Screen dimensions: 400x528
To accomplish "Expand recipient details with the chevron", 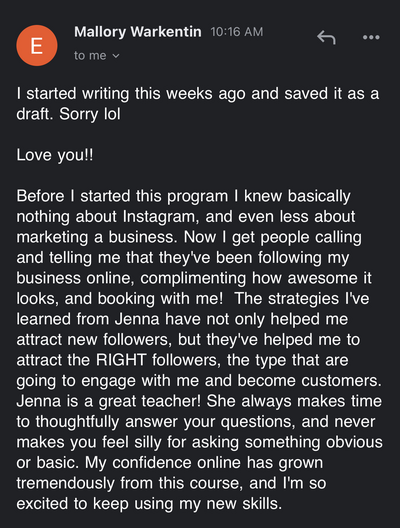I will [x=116, y=56].
